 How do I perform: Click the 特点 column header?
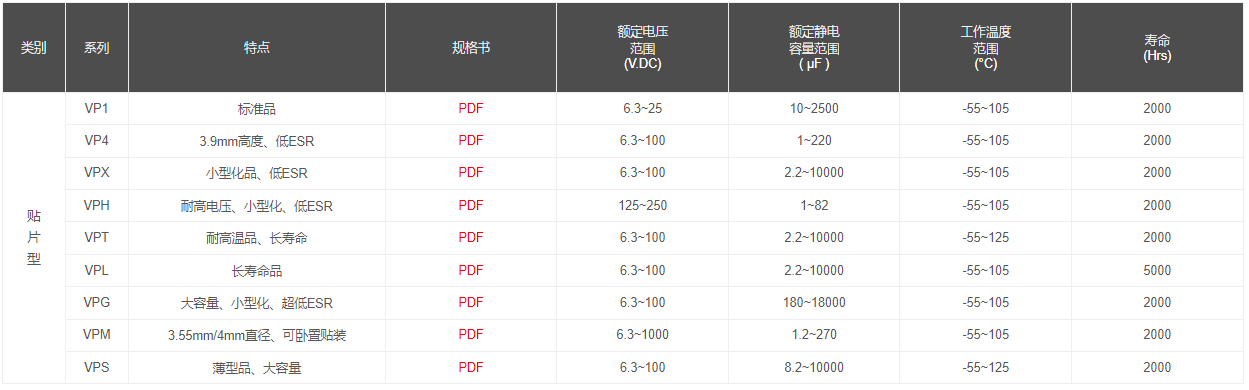point(257,48)
